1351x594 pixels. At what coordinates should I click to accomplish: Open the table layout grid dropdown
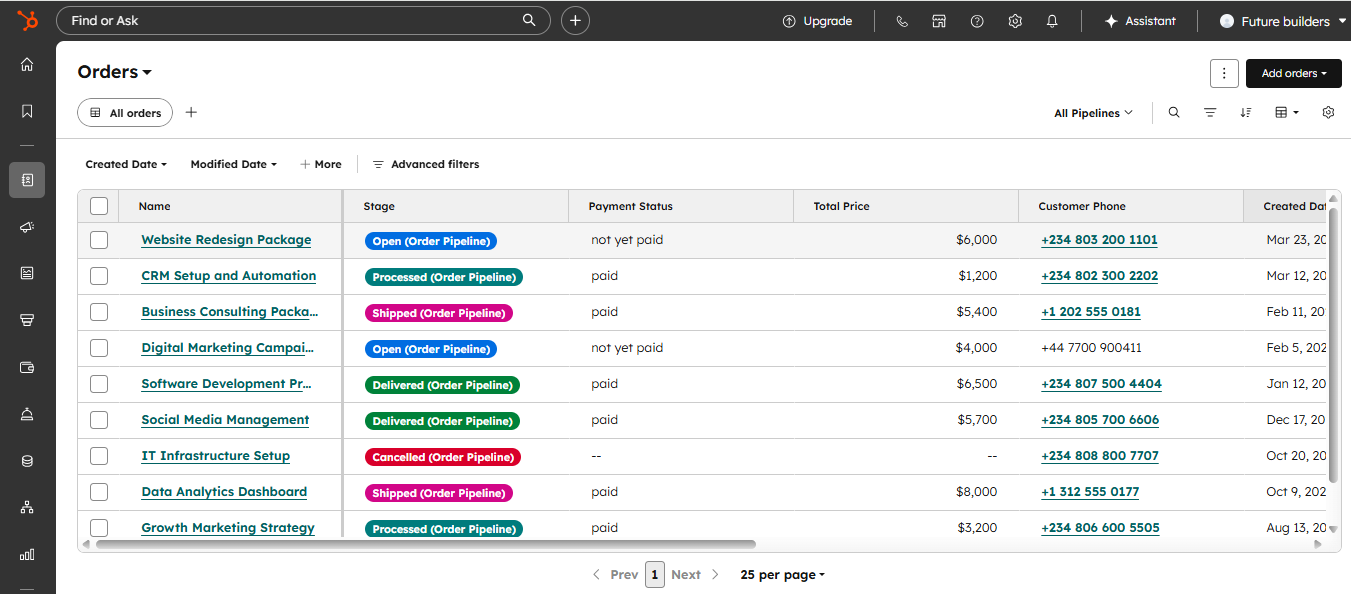pos(1286,113)
